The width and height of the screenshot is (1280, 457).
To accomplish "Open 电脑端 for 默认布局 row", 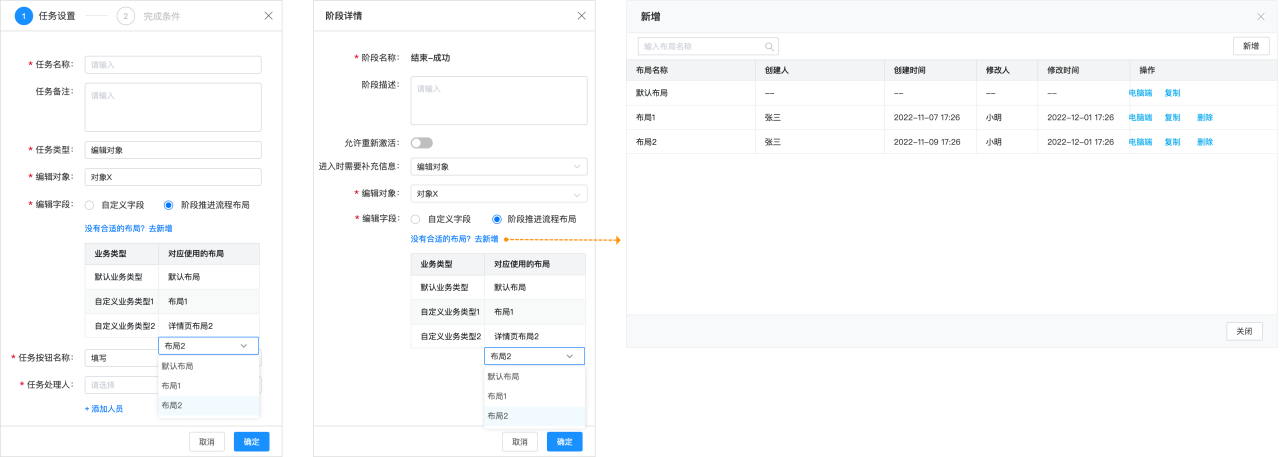I will point(1140,93).
